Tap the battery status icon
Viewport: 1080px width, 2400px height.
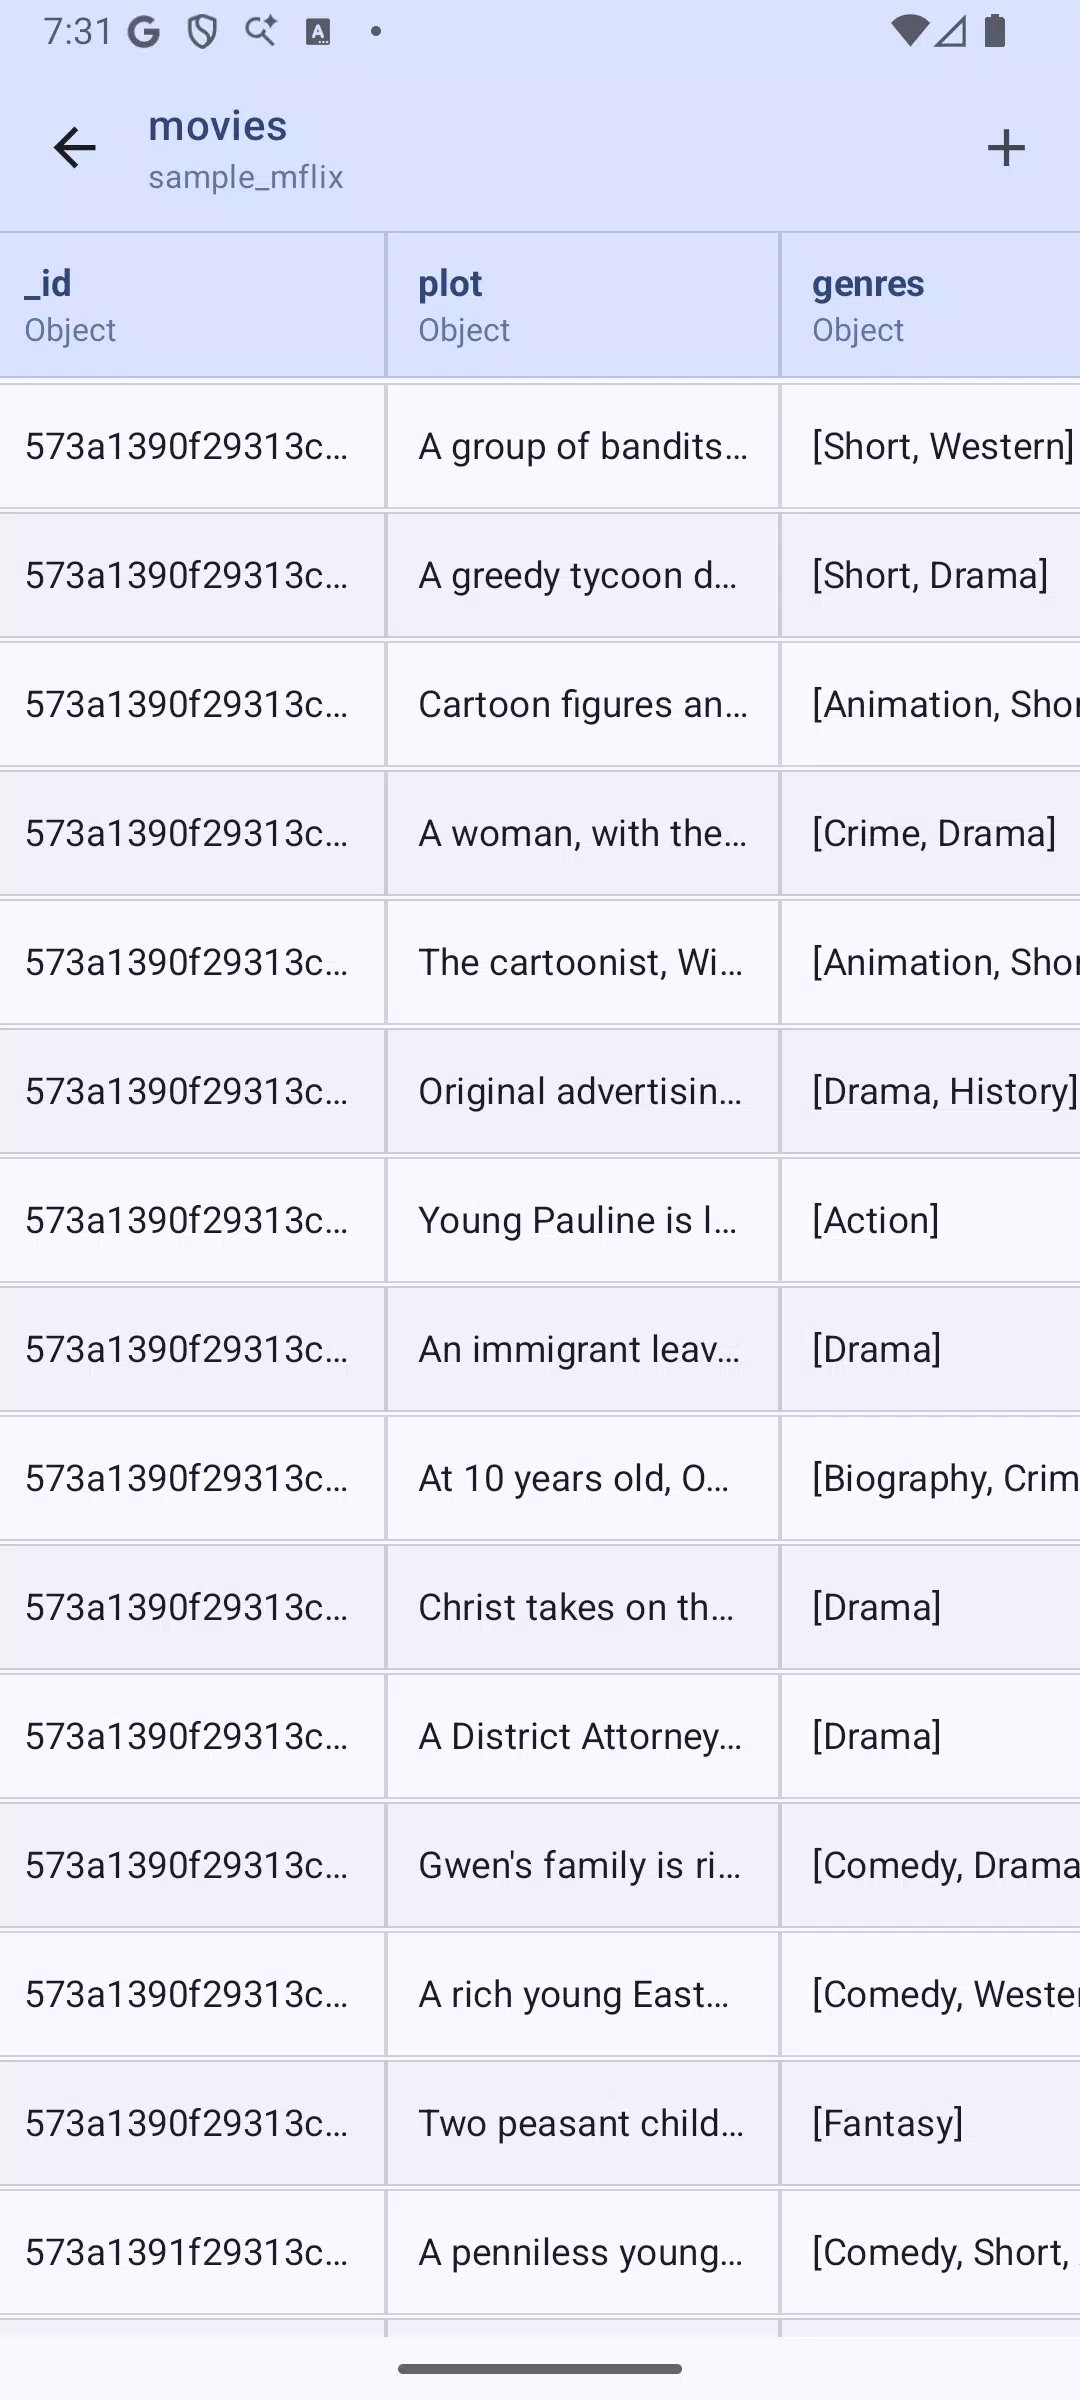995,31
